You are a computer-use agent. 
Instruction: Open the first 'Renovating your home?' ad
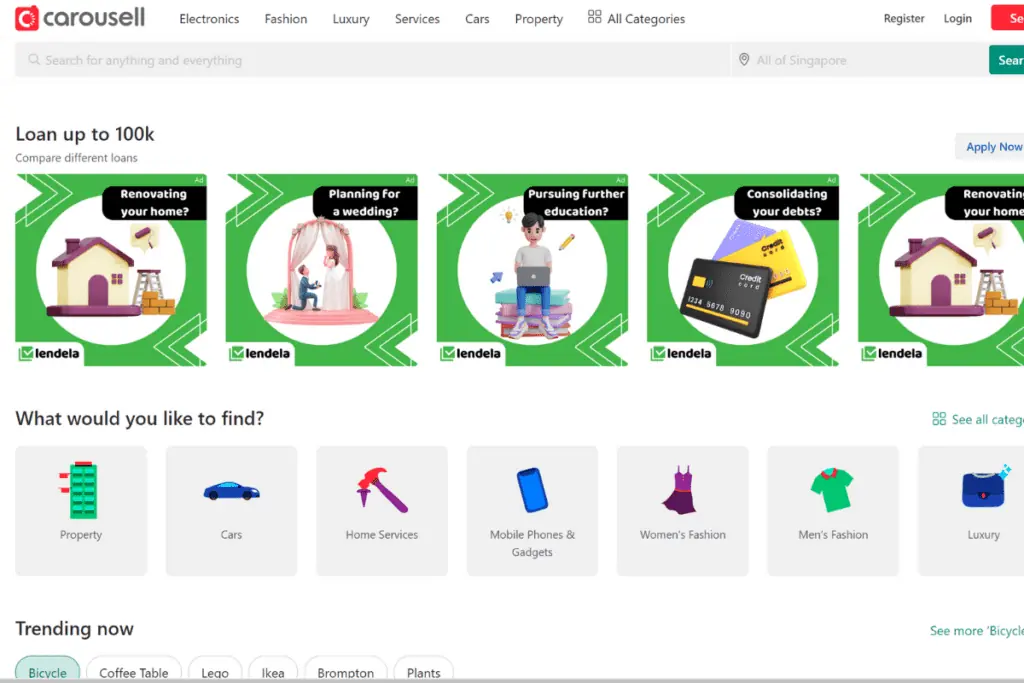111,270
